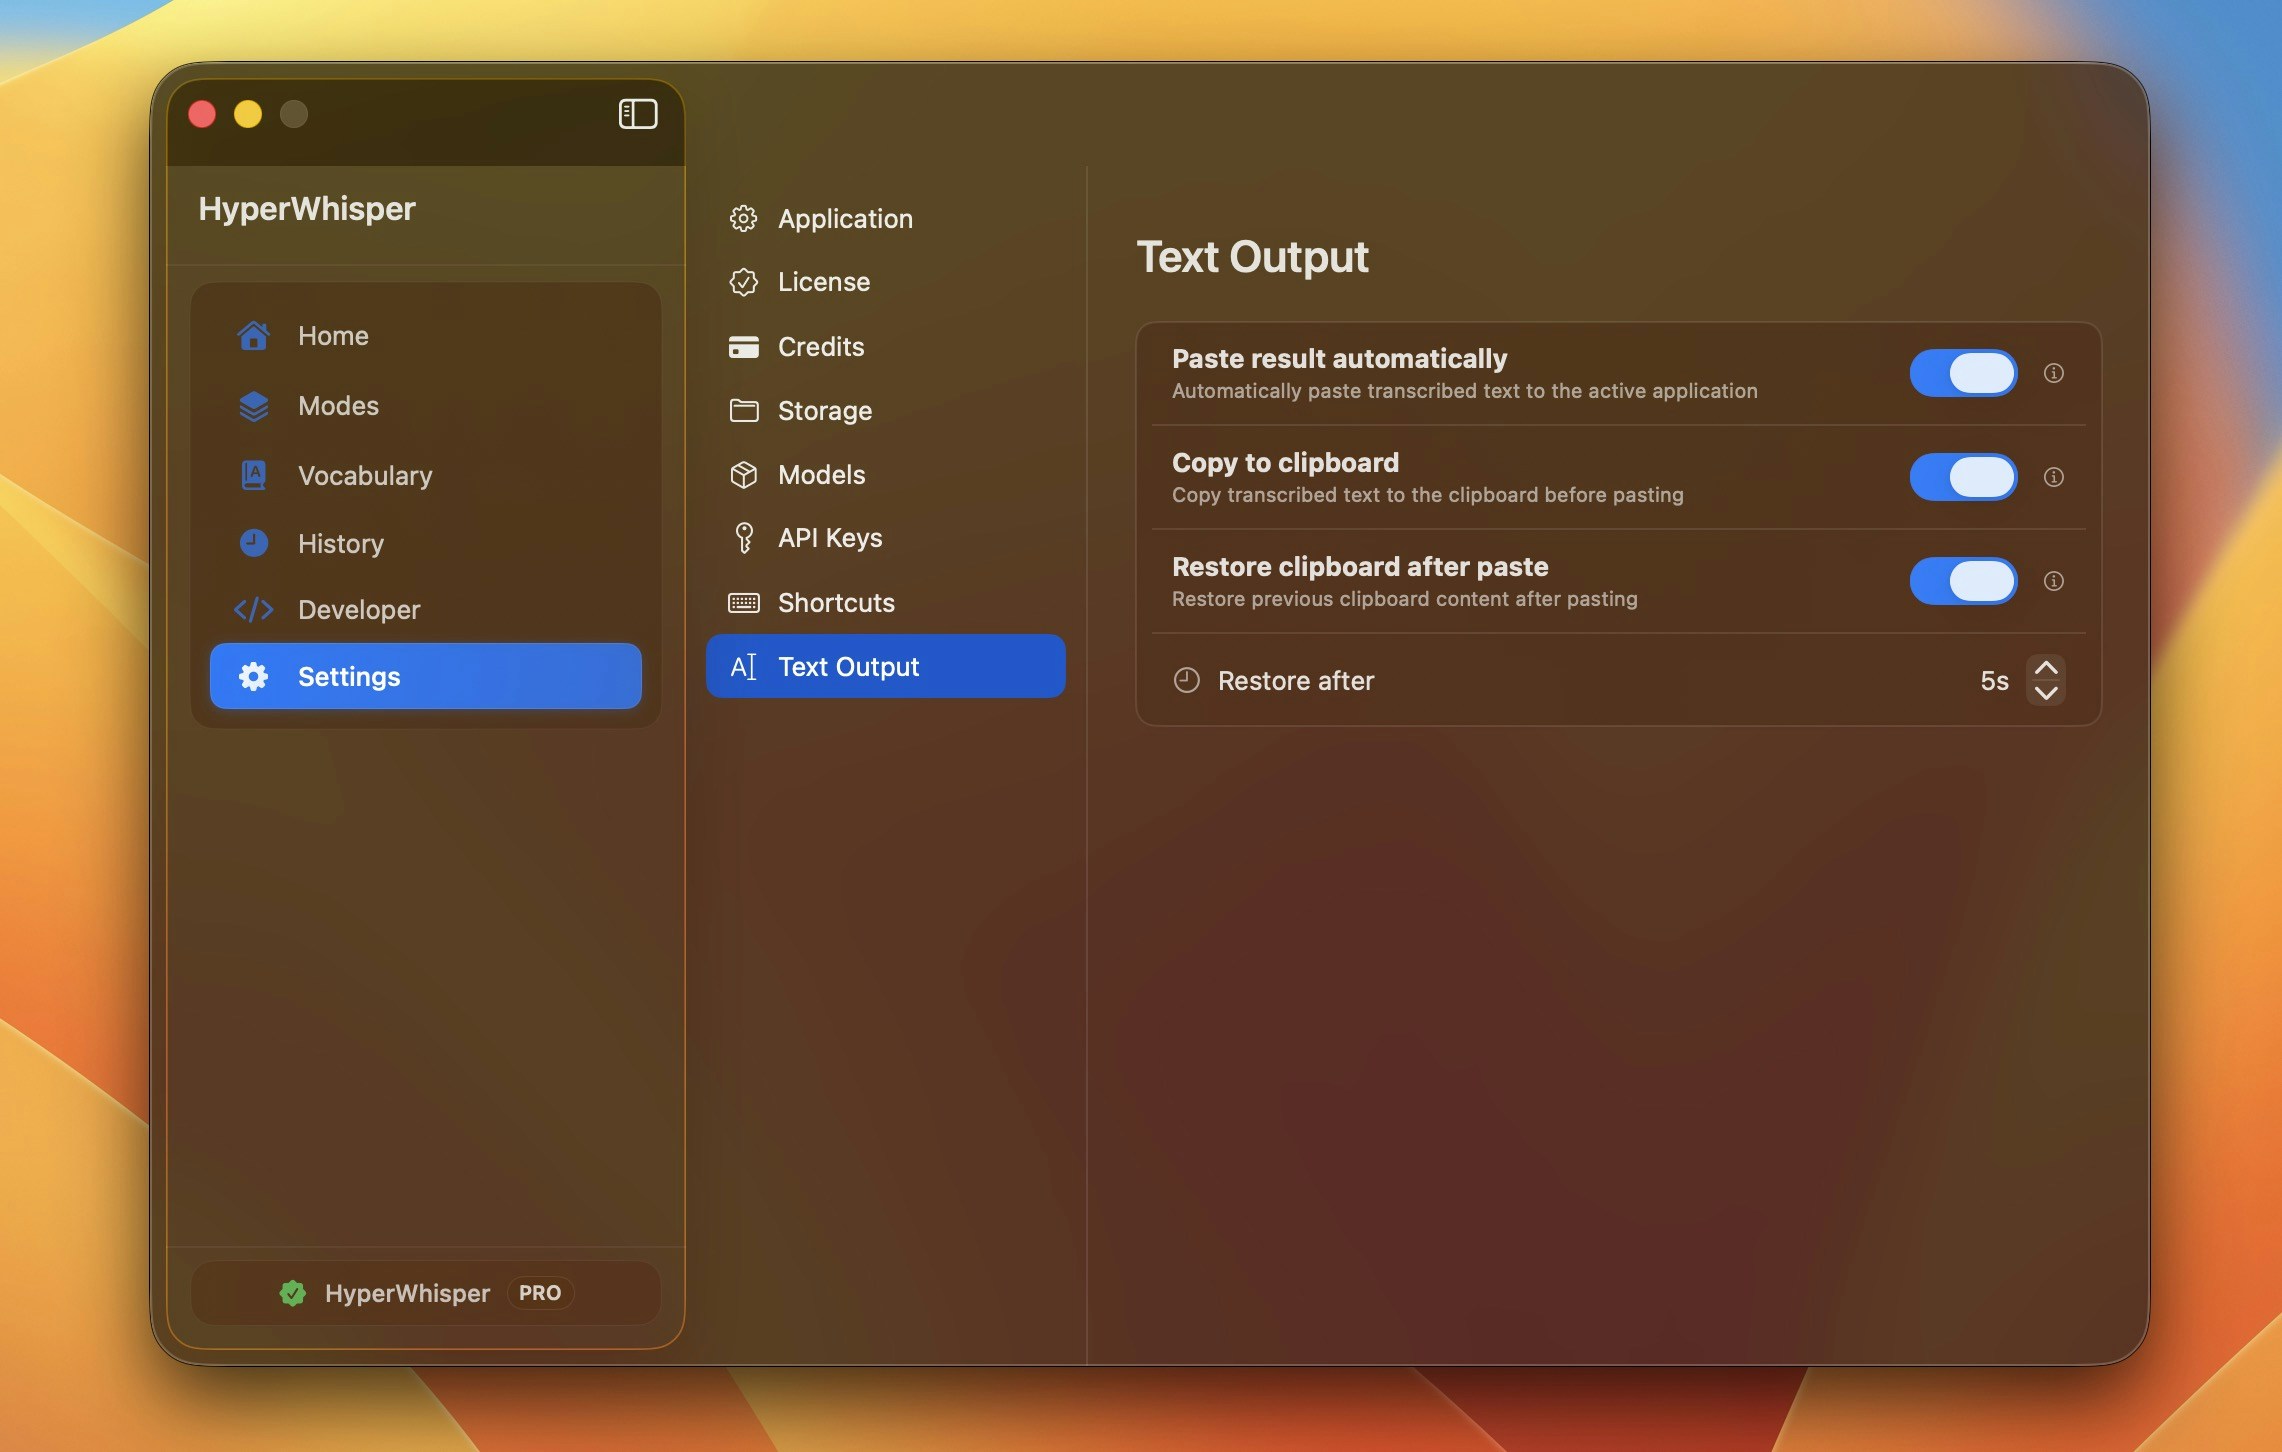
Task: Select the Developer code icon
Action: (253, 609)
